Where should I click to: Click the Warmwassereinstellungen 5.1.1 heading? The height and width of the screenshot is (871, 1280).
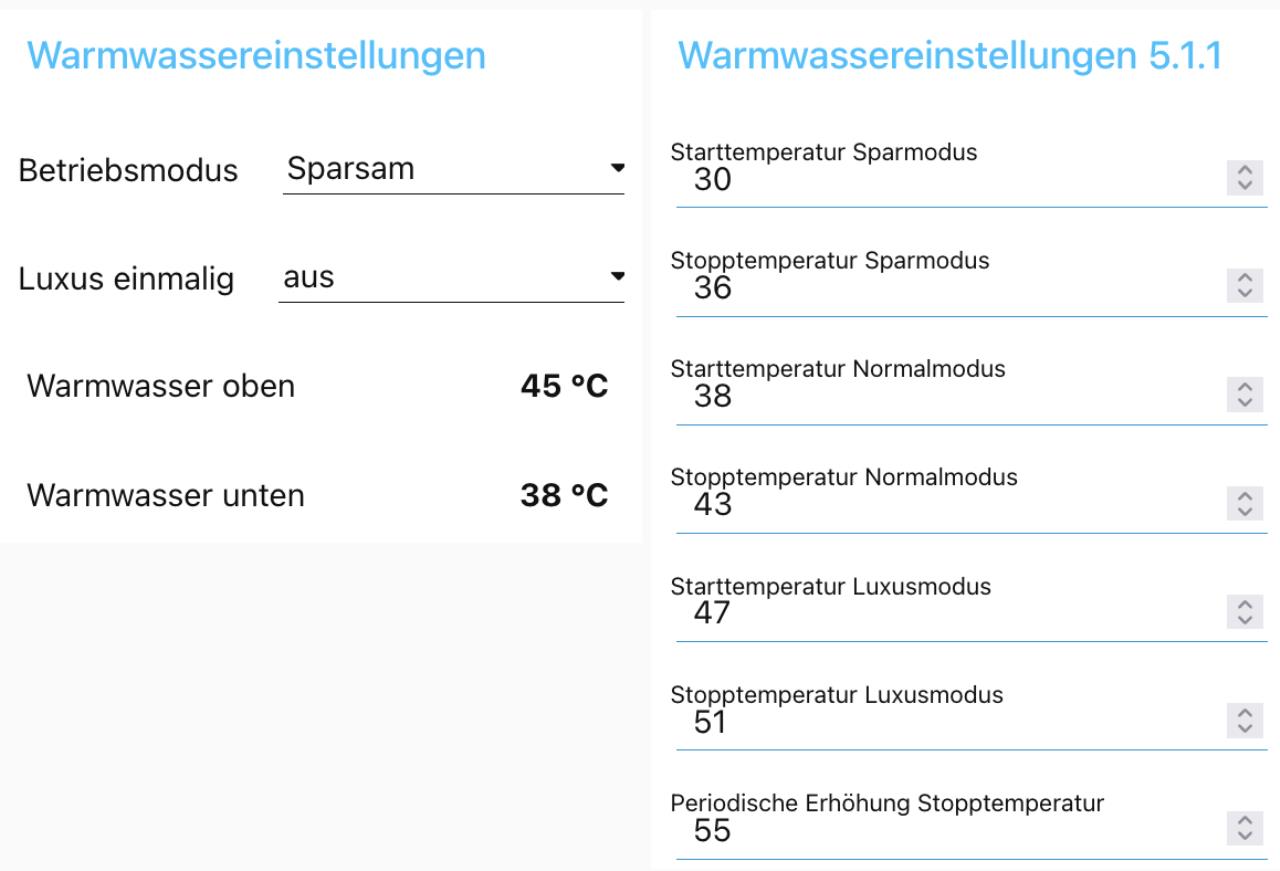(950, 56)
